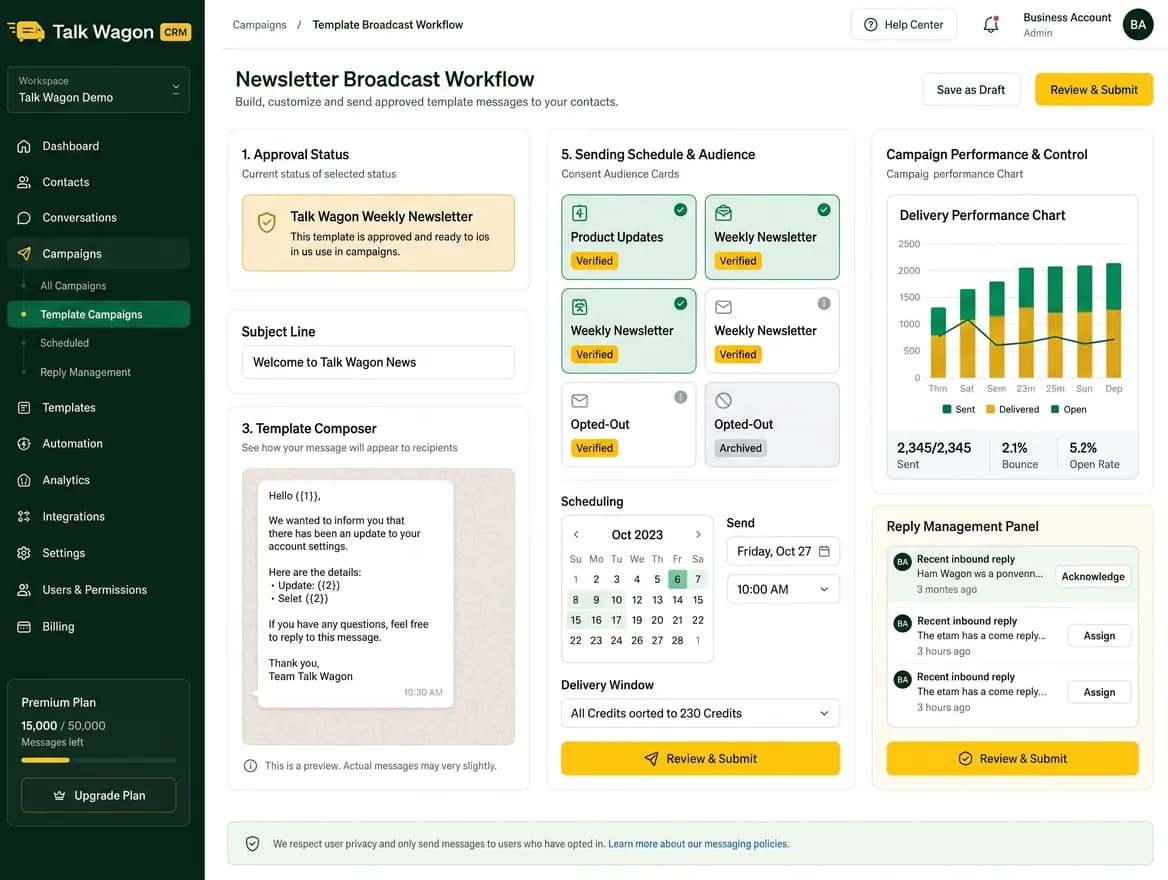Toggle the top-right Weekly Newsletter card checkmark
The width and height of the screenshot is (1168, 880).
(823, 210)
